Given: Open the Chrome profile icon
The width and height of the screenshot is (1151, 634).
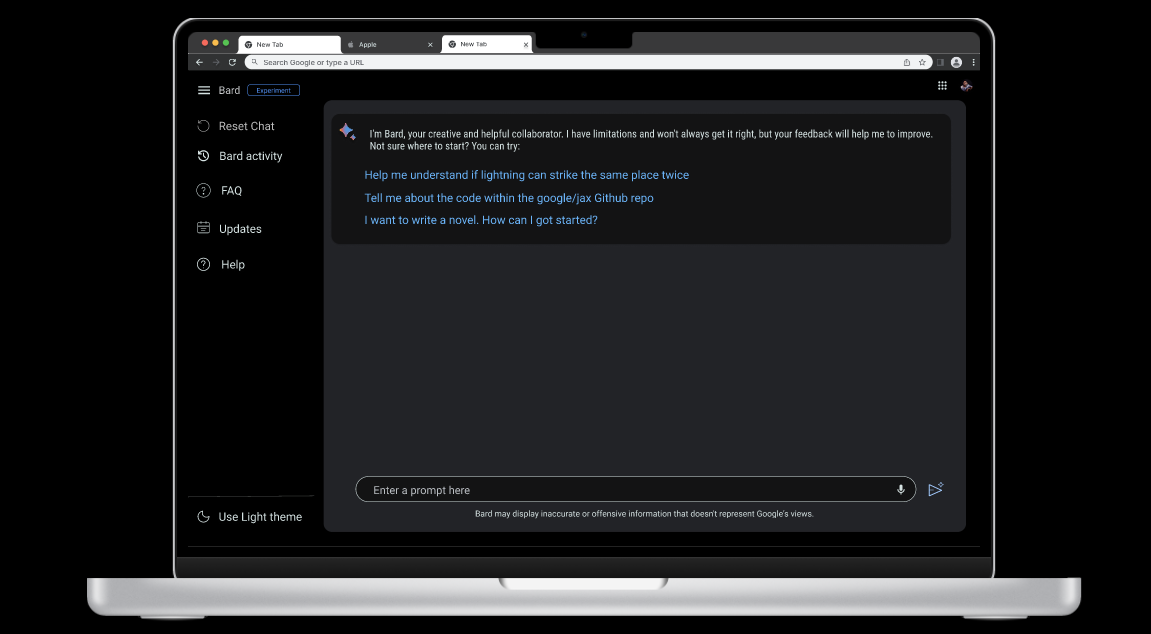Looking at the screenshot, I should coord(956,62).
